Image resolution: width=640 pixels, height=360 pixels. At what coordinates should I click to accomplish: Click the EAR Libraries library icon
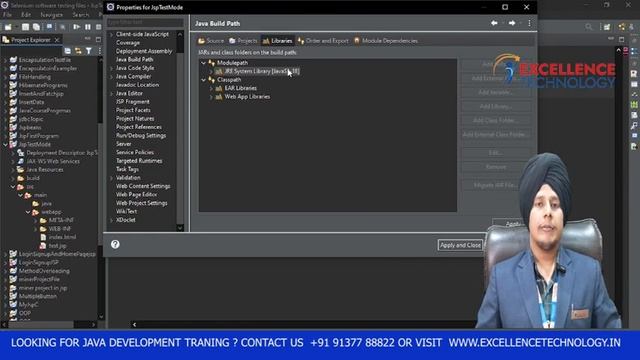pos(219,88)
